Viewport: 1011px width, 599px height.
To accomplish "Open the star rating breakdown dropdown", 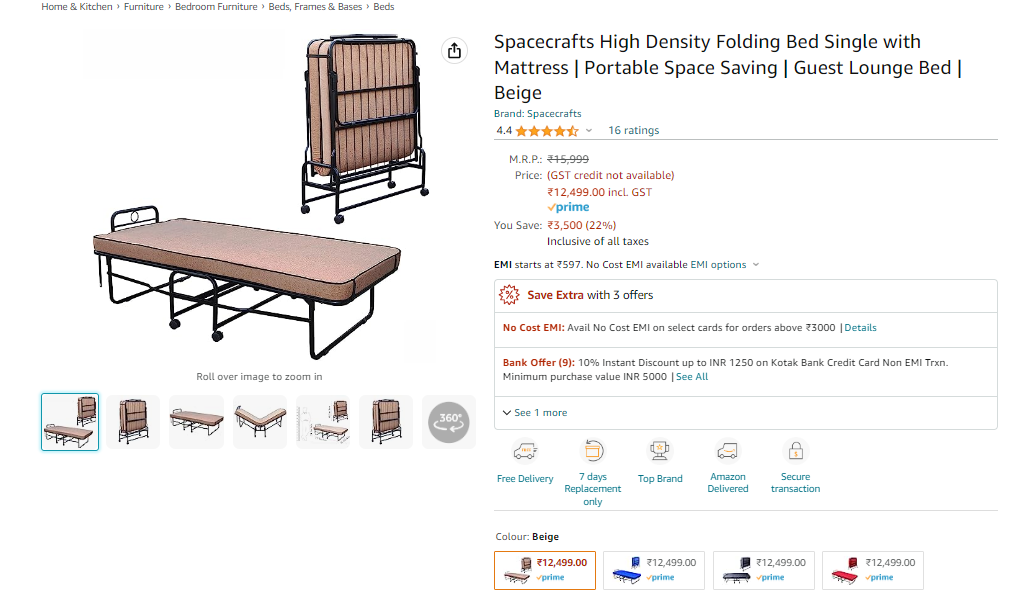I will pos(589,131).
